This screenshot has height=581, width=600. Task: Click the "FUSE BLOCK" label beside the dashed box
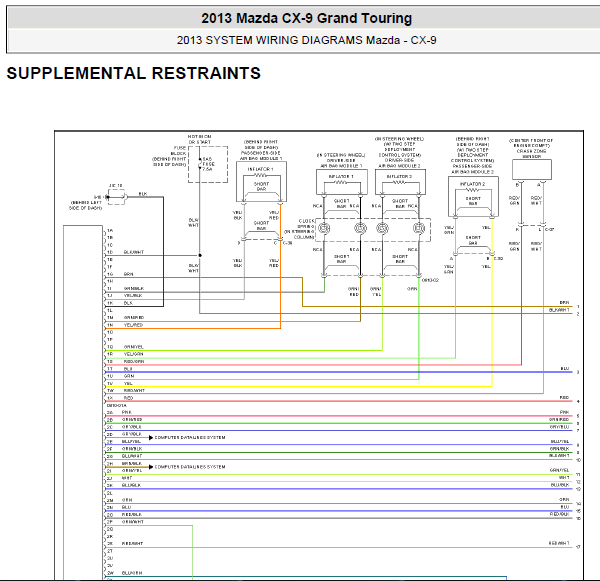tap(179, 150)
